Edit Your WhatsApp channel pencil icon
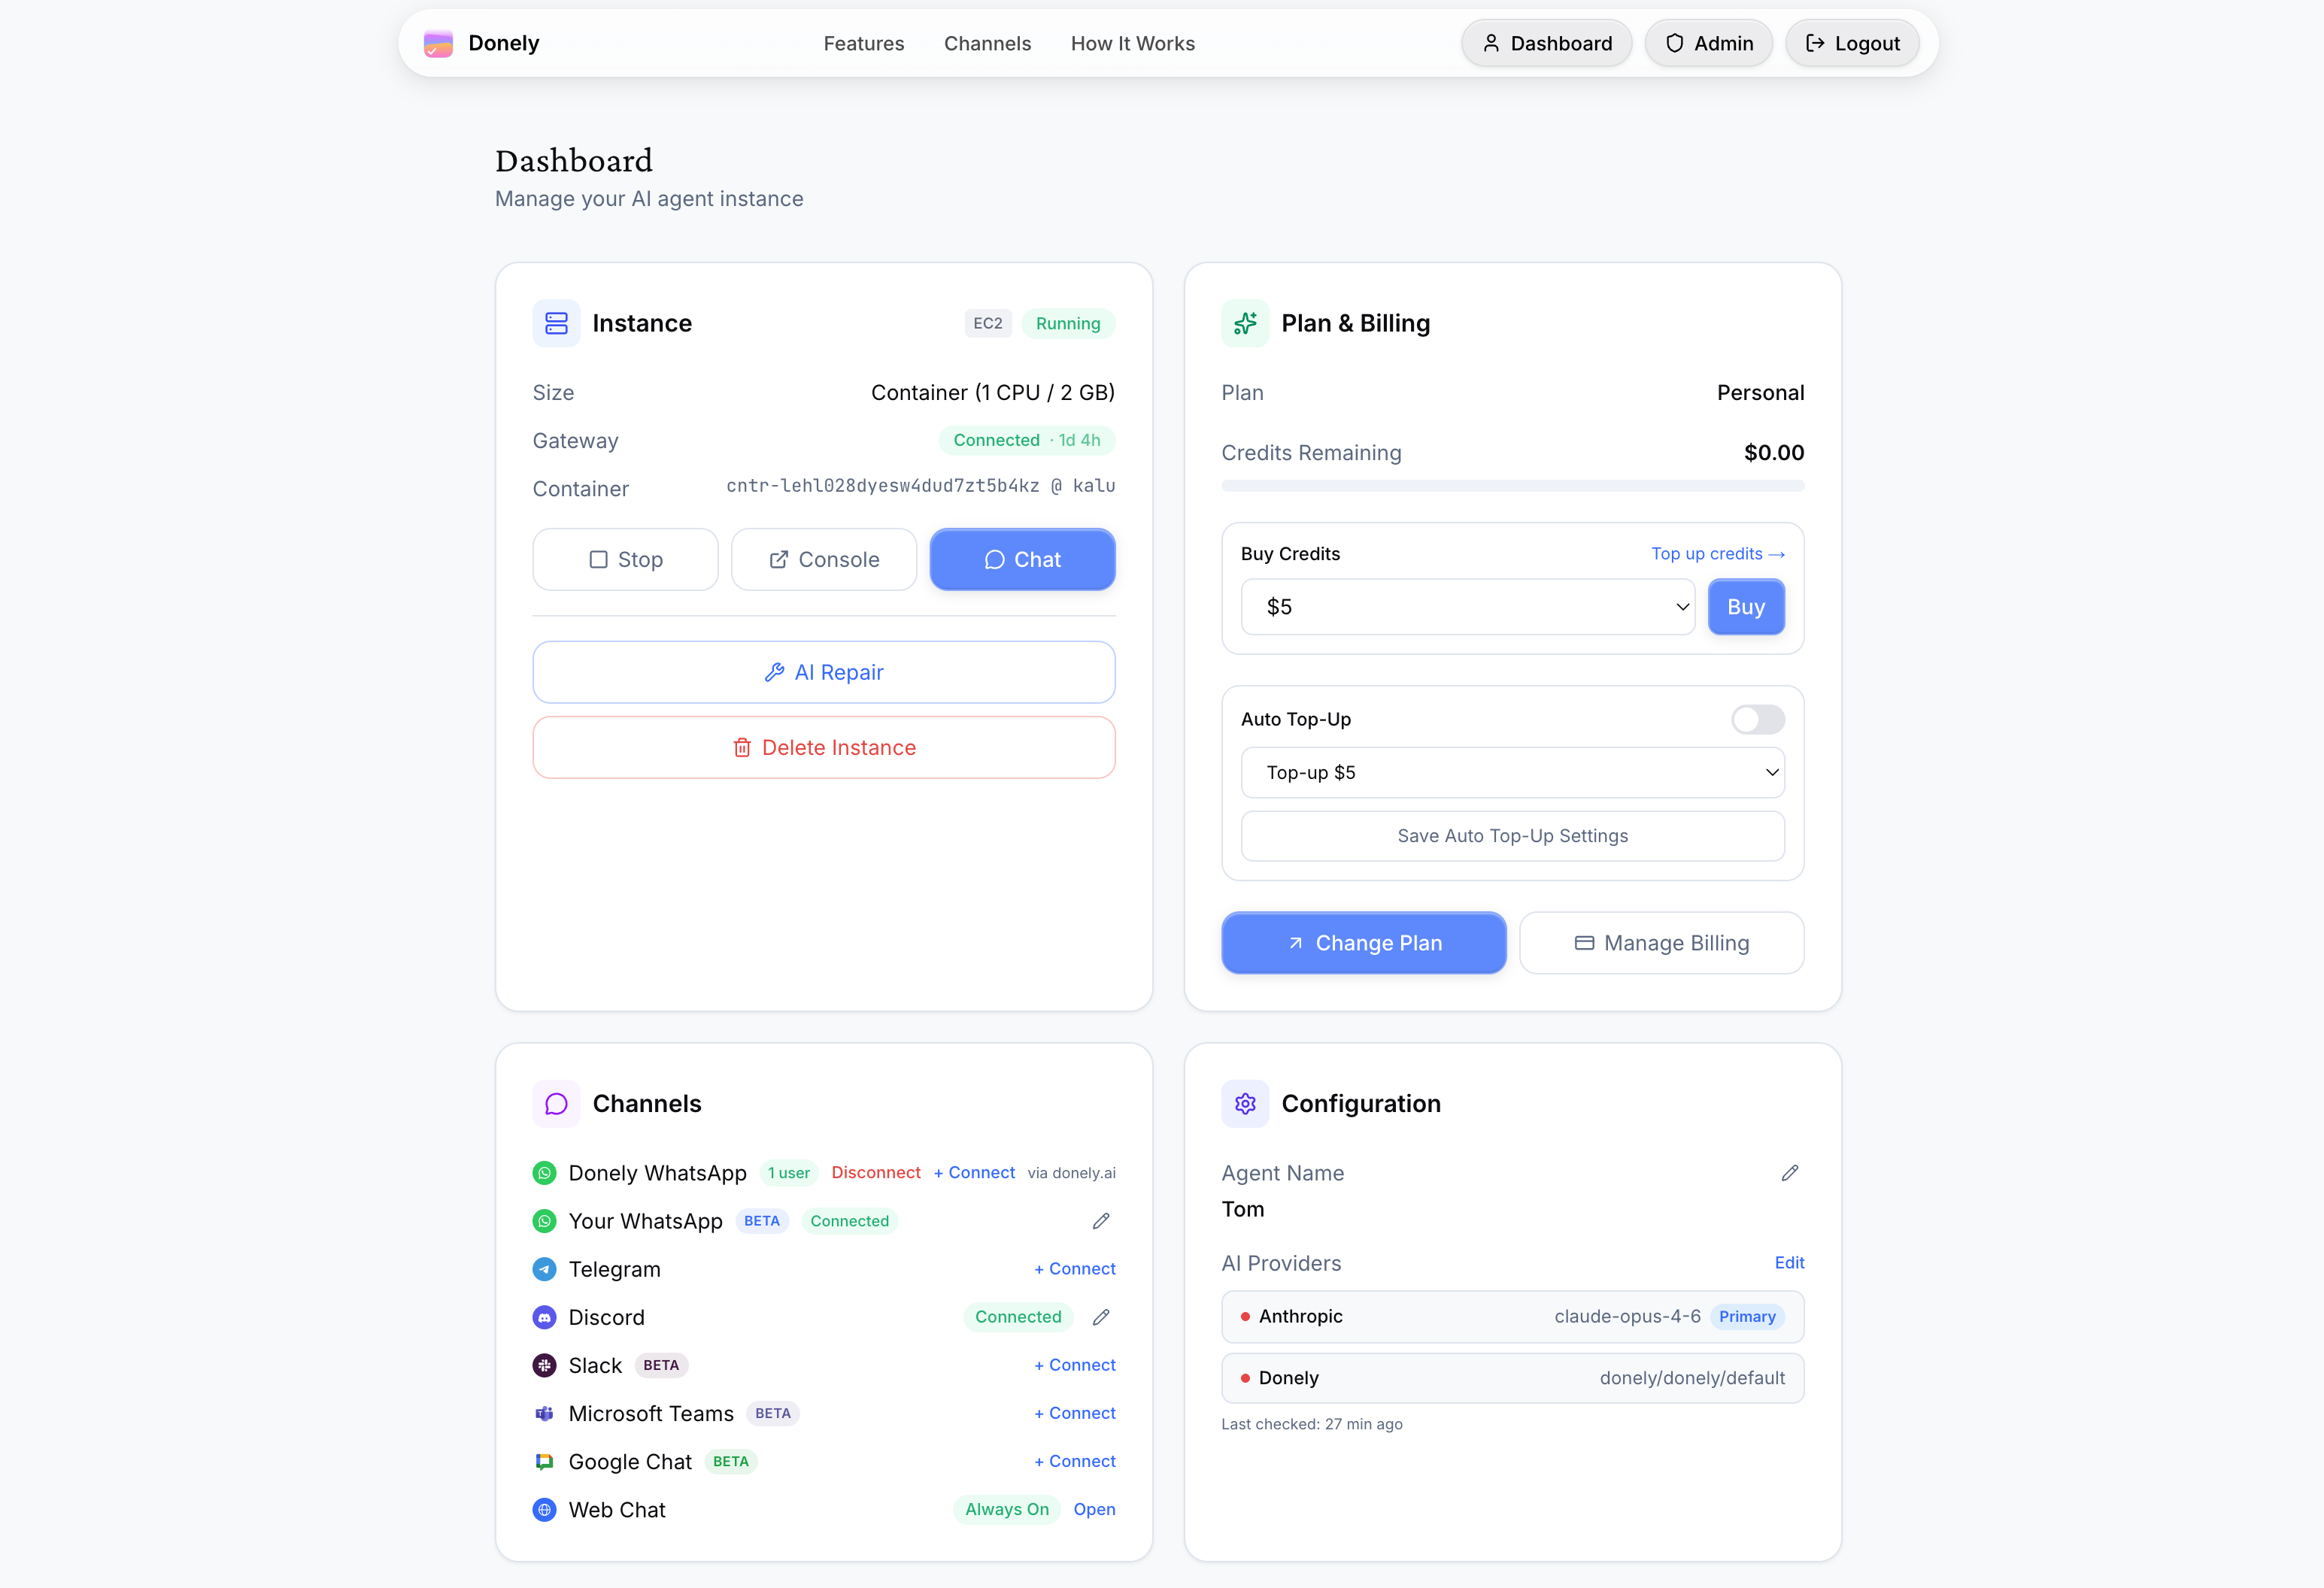Image resolution: width=2324 pixels, height=1588 pixels. [x=1101, y=1221]
